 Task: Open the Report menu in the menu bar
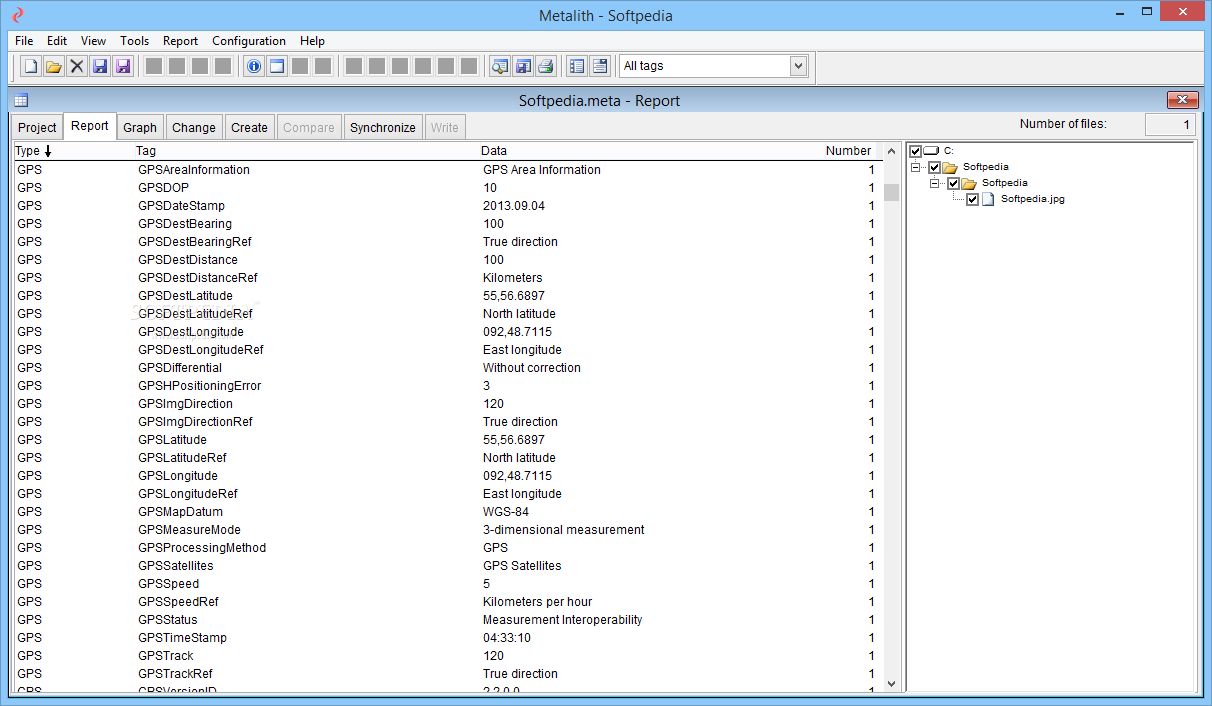[180, 41]
